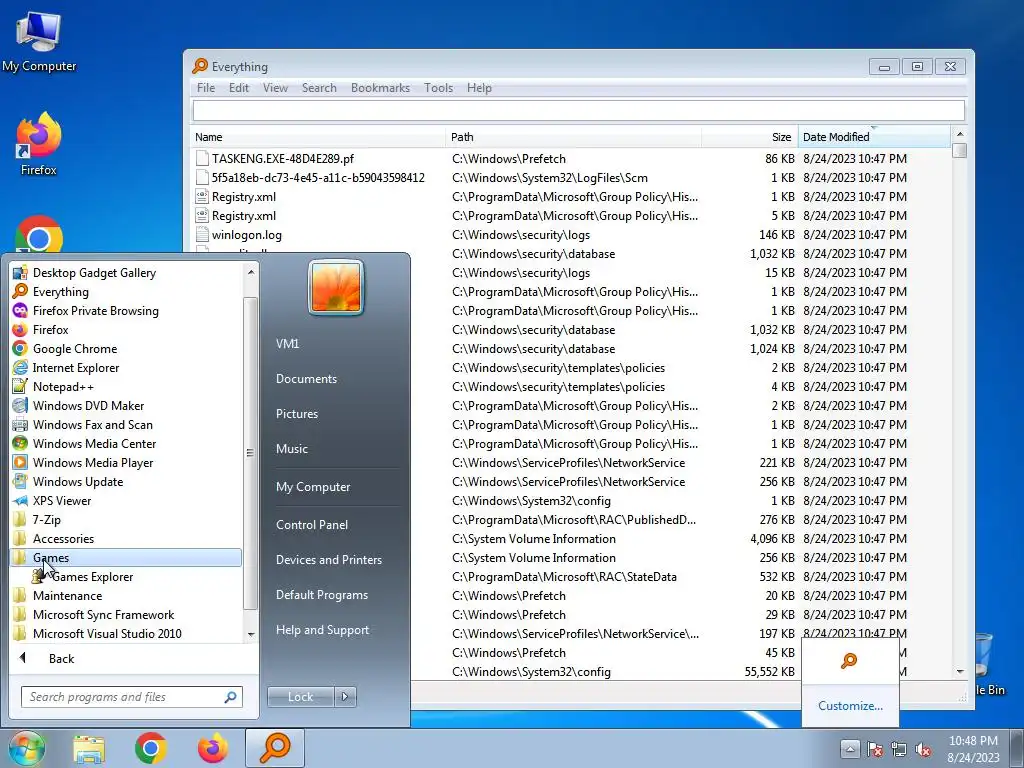
Task: Click the user account picture
Action: [336, 287]
